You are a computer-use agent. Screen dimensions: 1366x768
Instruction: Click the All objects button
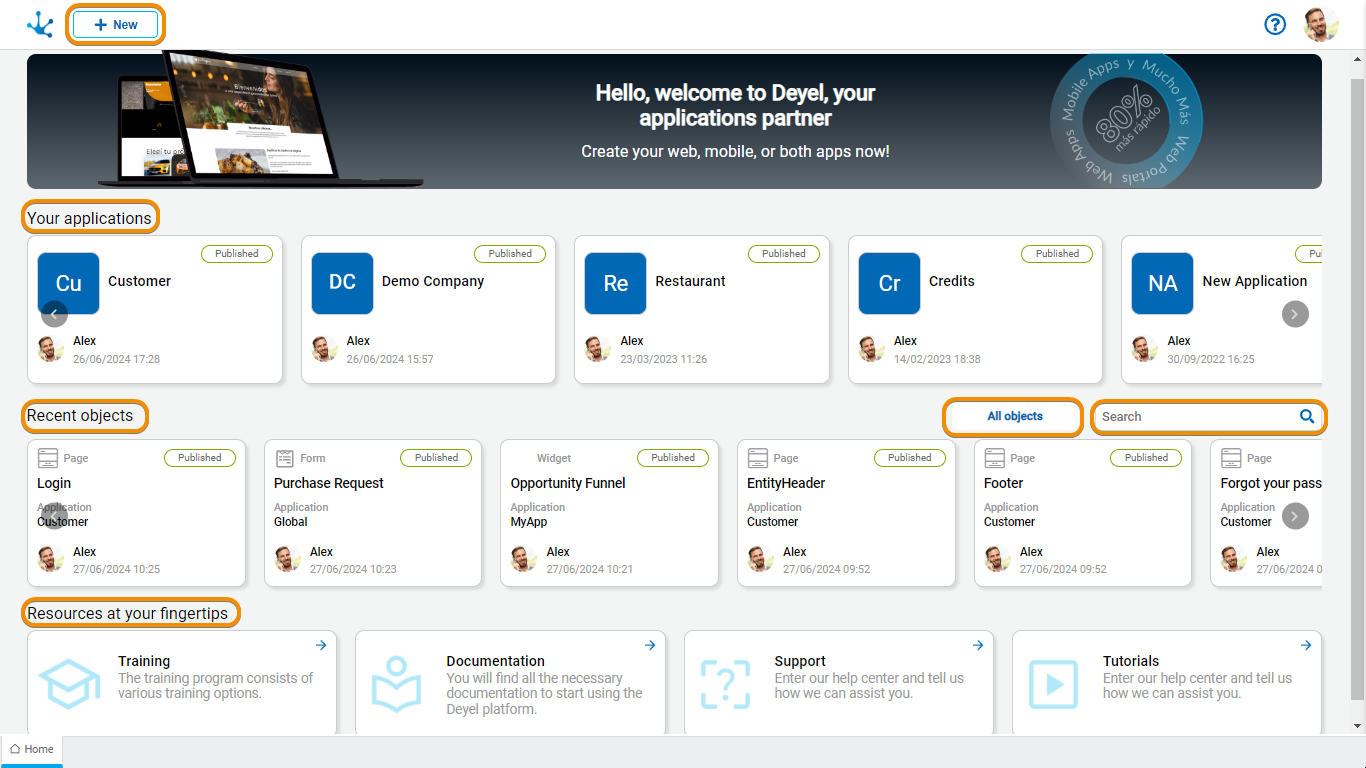point(1014,417)
